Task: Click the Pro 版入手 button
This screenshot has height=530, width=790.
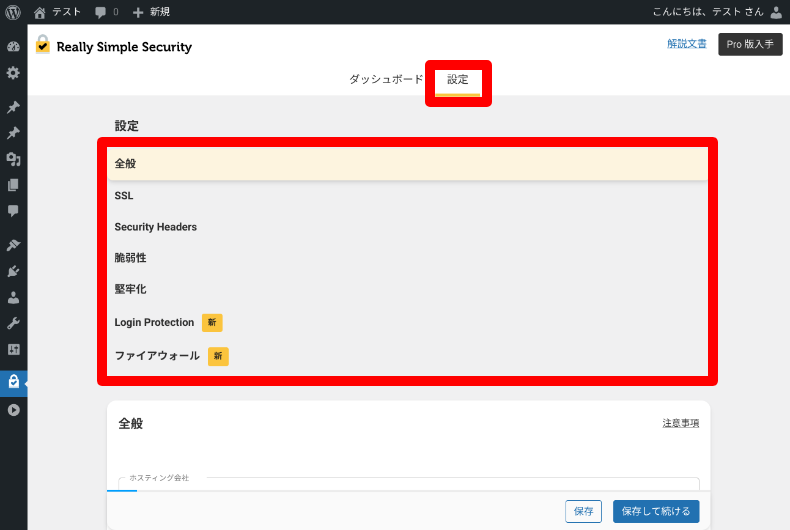Action: pos(750,44)
